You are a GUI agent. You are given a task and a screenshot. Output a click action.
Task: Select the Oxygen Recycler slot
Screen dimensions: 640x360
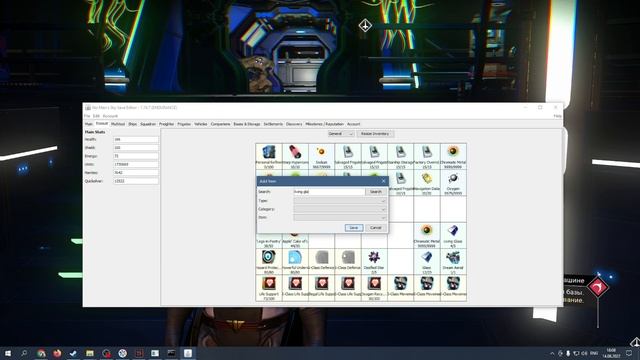click(x=374, y=288)
